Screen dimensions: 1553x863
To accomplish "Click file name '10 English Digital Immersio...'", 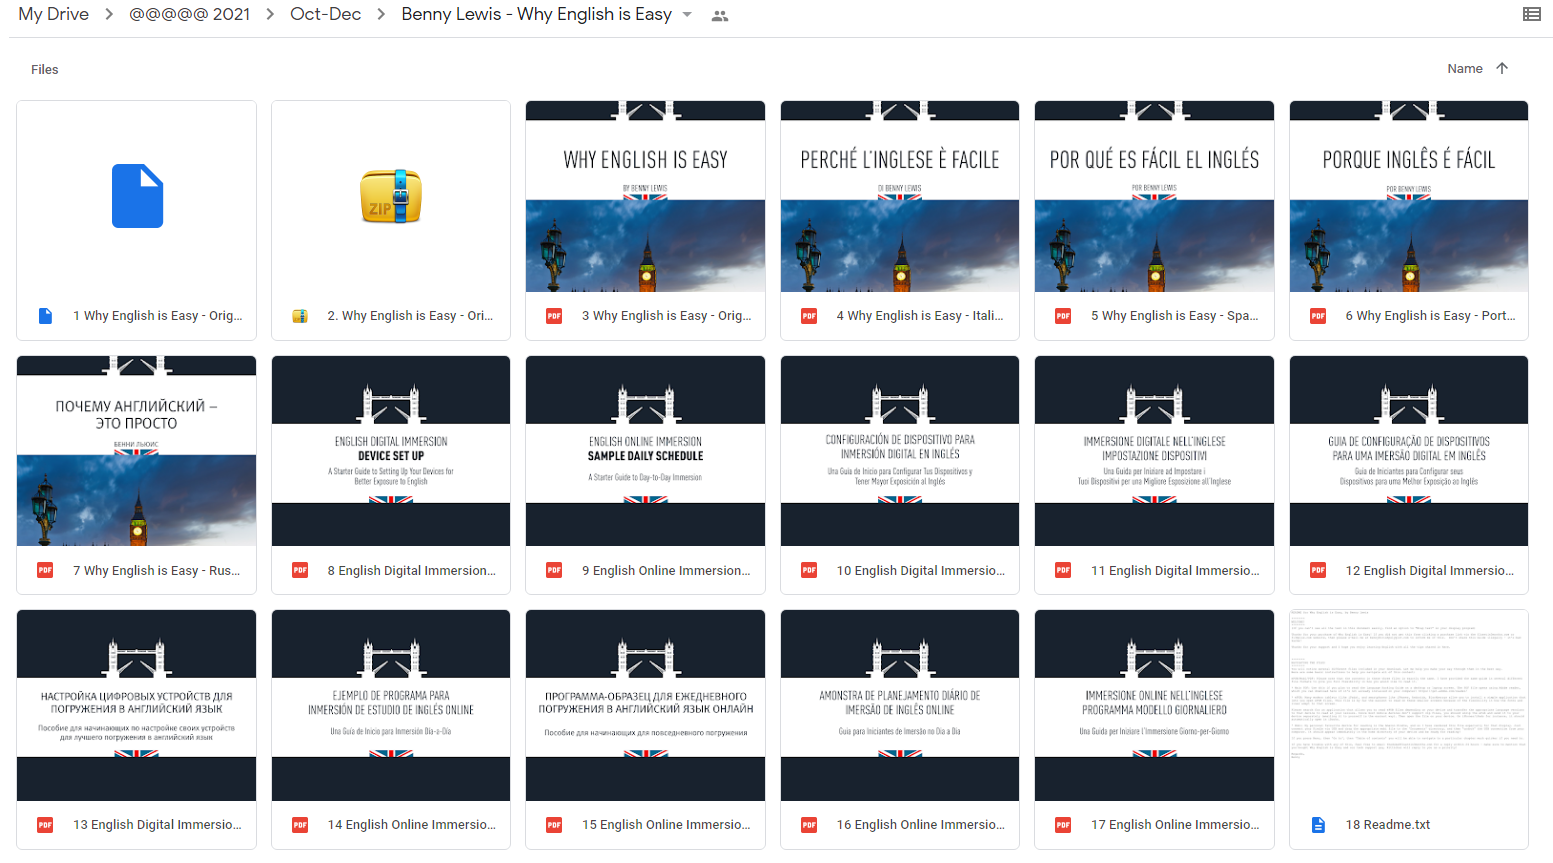I will pos(921,571).
